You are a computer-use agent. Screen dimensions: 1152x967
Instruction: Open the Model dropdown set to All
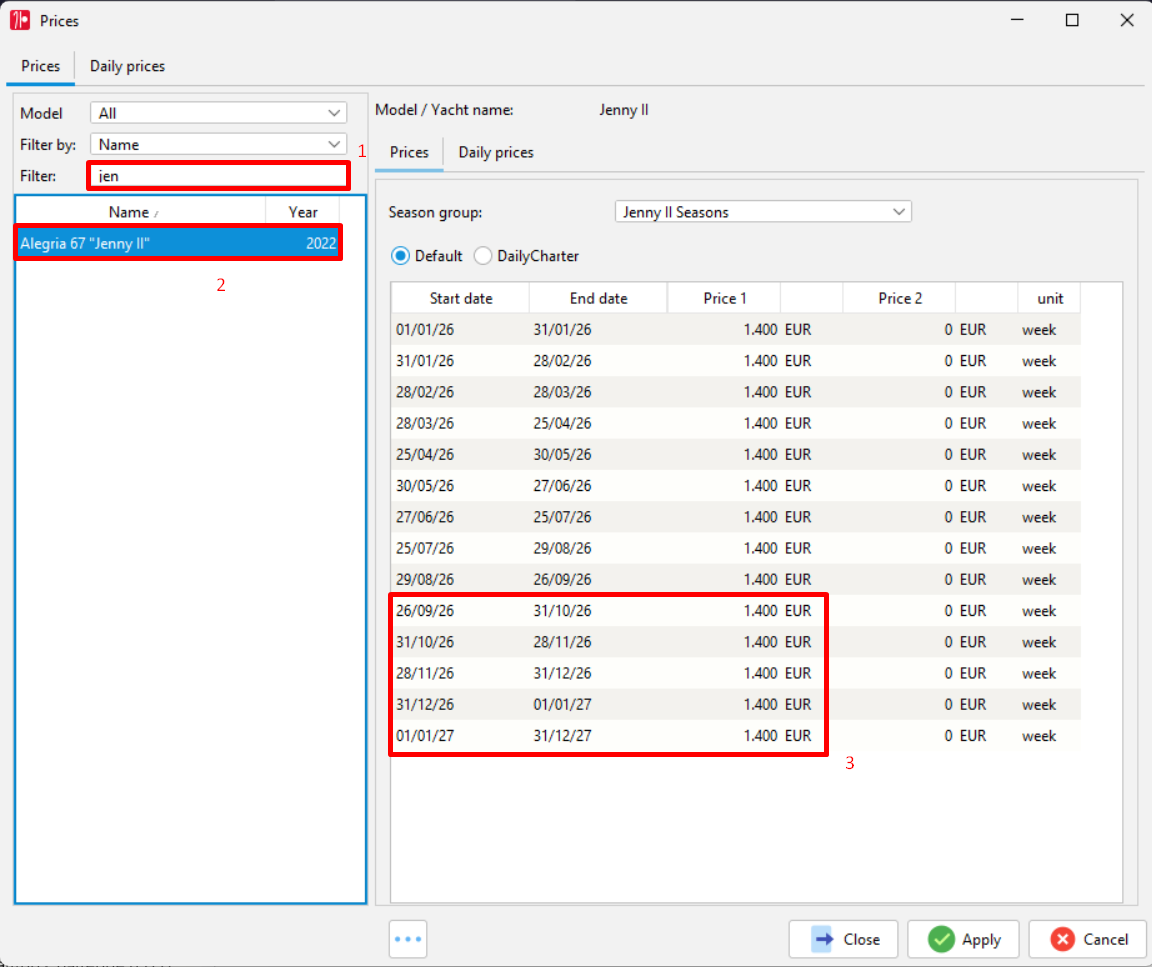[218, 113]
